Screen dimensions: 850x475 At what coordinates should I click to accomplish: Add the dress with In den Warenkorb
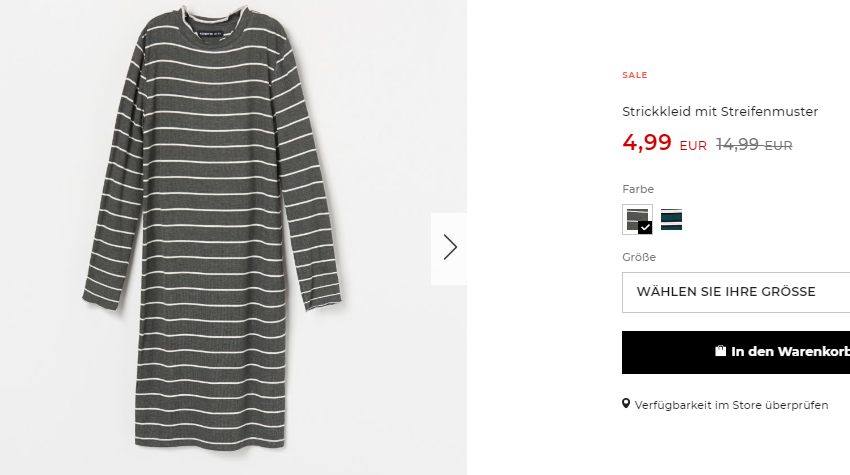pyautogui.click(x=736, y=352)
